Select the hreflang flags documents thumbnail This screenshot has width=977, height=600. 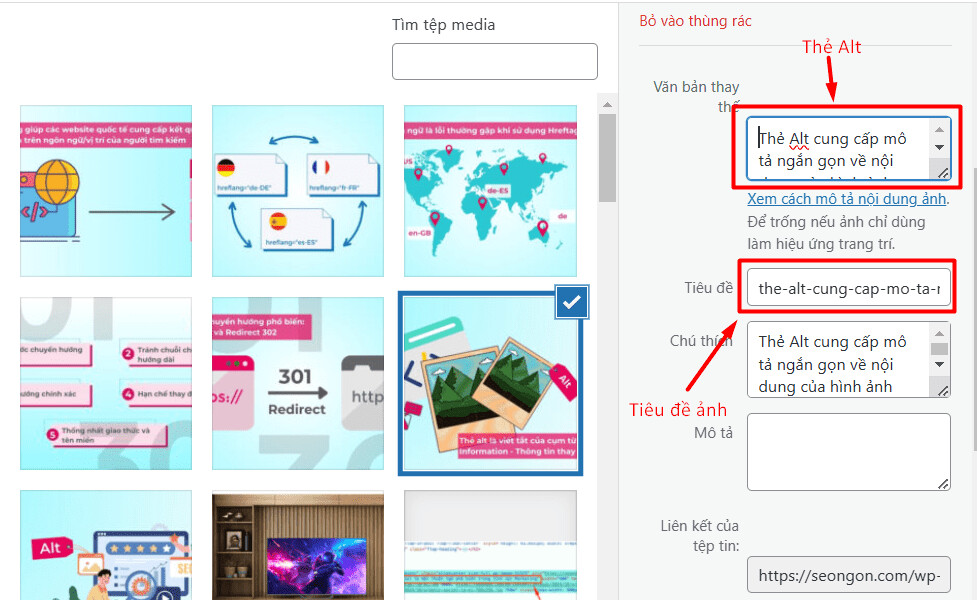click(298, 191)
